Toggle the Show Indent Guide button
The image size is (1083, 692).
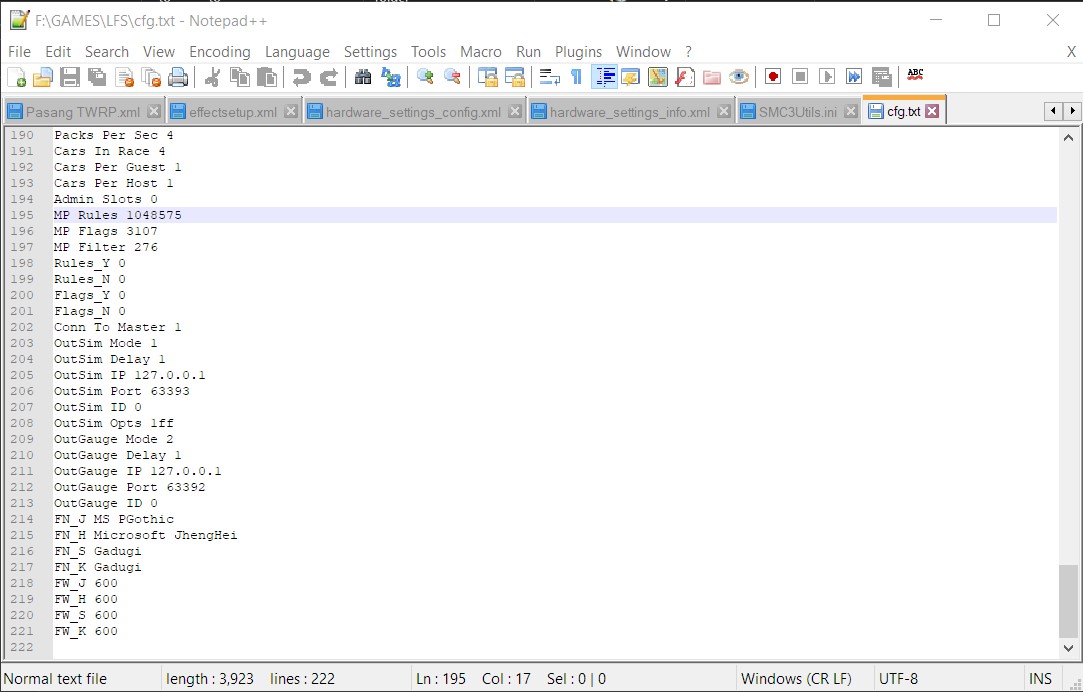tap(604, 77)
